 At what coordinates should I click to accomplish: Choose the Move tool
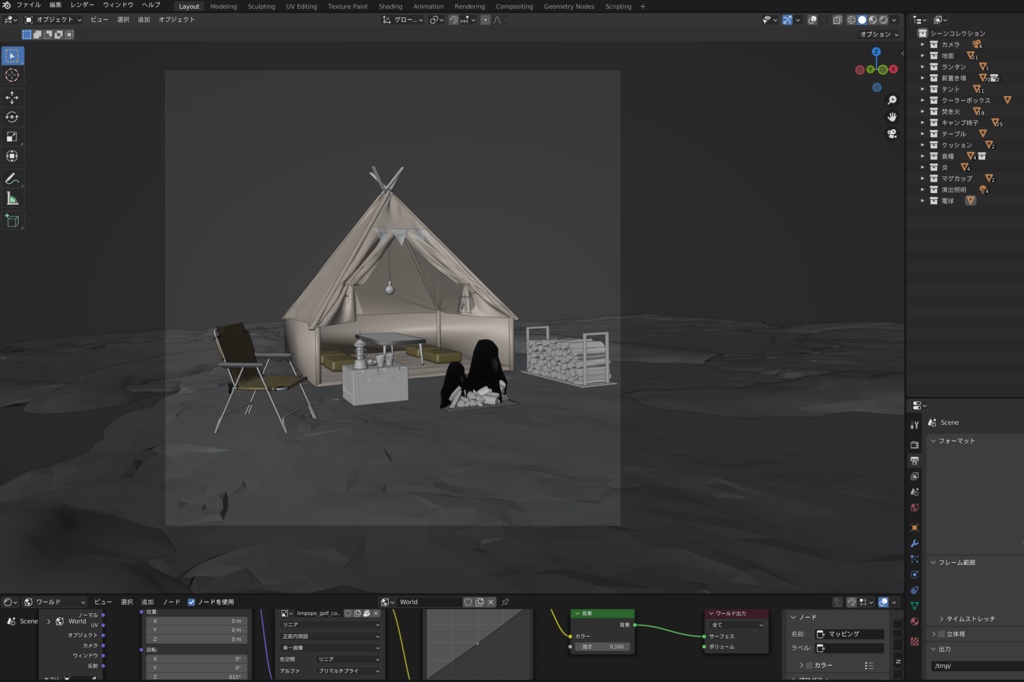click(12, 98)
